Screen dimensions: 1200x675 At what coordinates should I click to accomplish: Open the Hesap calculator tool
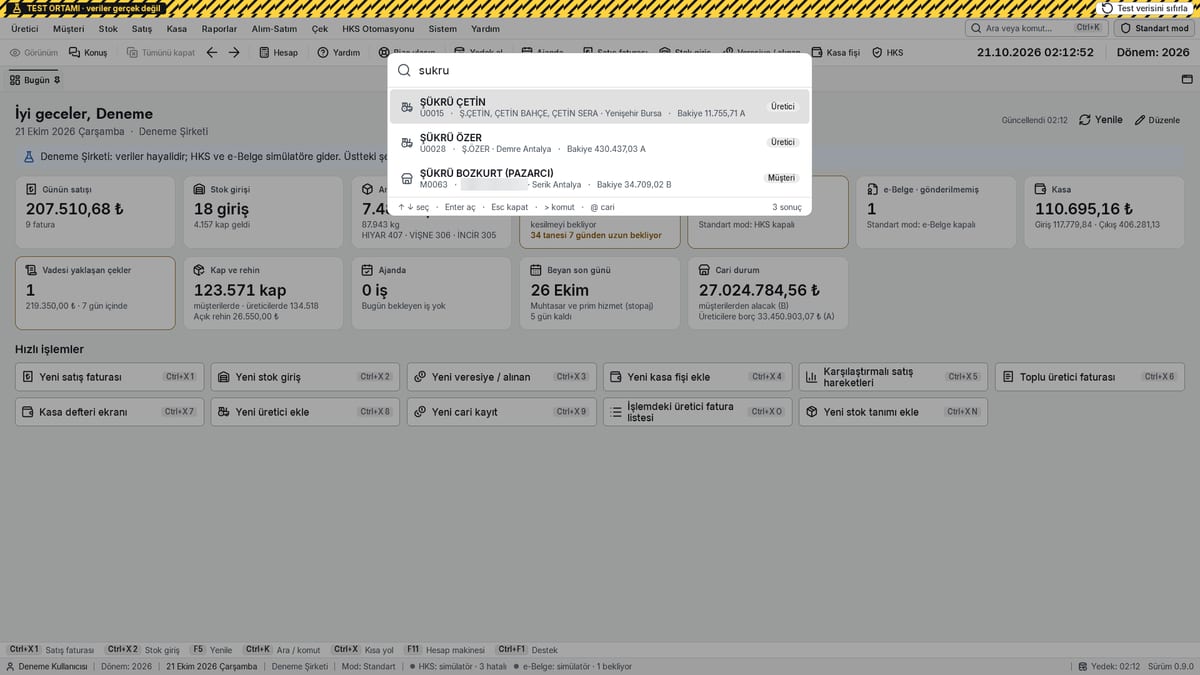(x=279, y=52)
